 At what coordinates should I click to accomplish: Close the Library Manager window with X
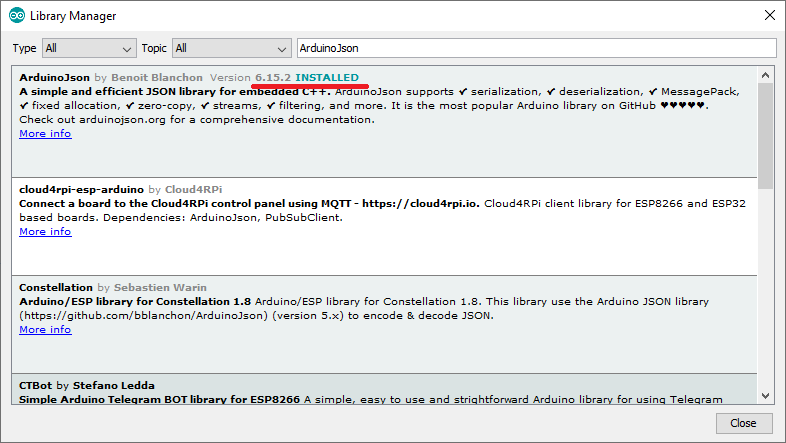(x=768, y=16)
